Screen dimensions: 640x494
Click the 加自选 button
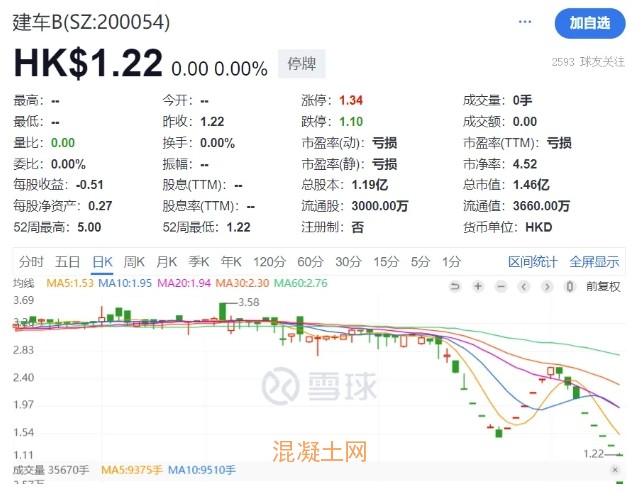click(589, 23)
